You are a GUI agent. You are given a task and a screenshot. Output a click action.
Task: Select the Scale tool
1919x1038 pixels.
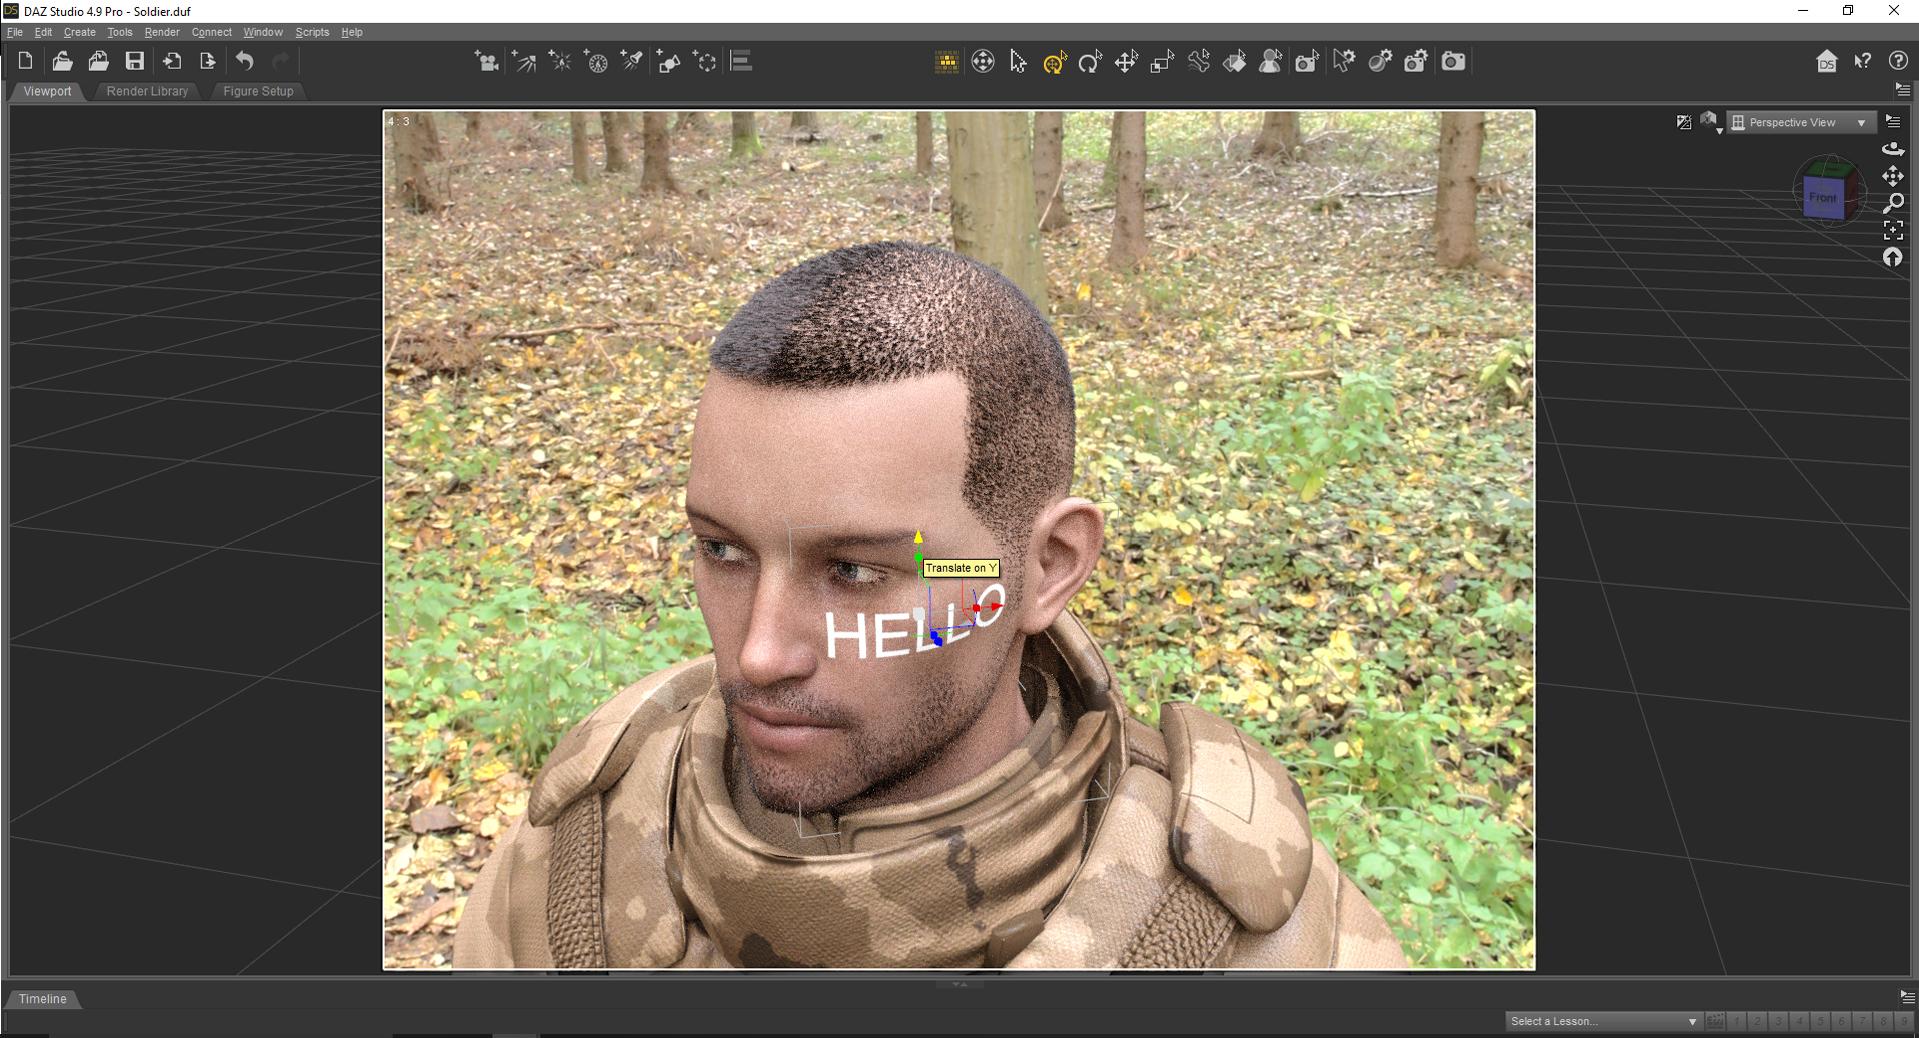[x=1162, y=62]
